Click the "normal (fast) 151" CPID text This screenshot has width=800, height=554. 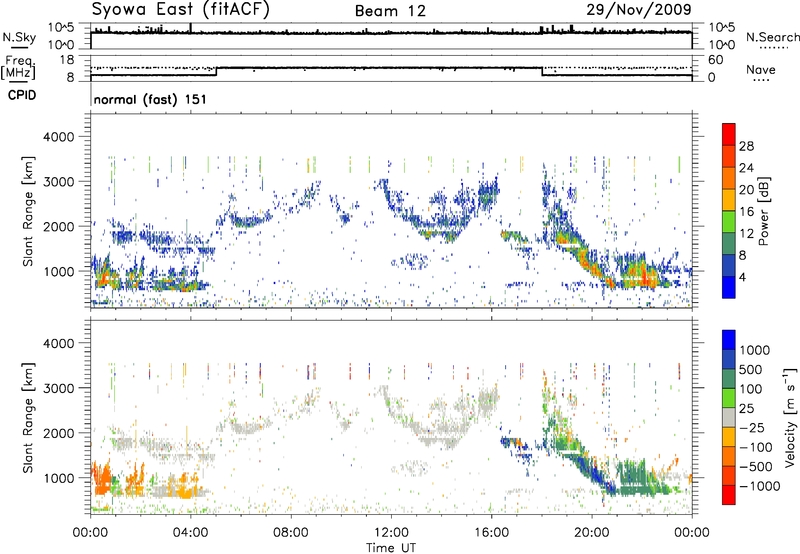(150, 99)
